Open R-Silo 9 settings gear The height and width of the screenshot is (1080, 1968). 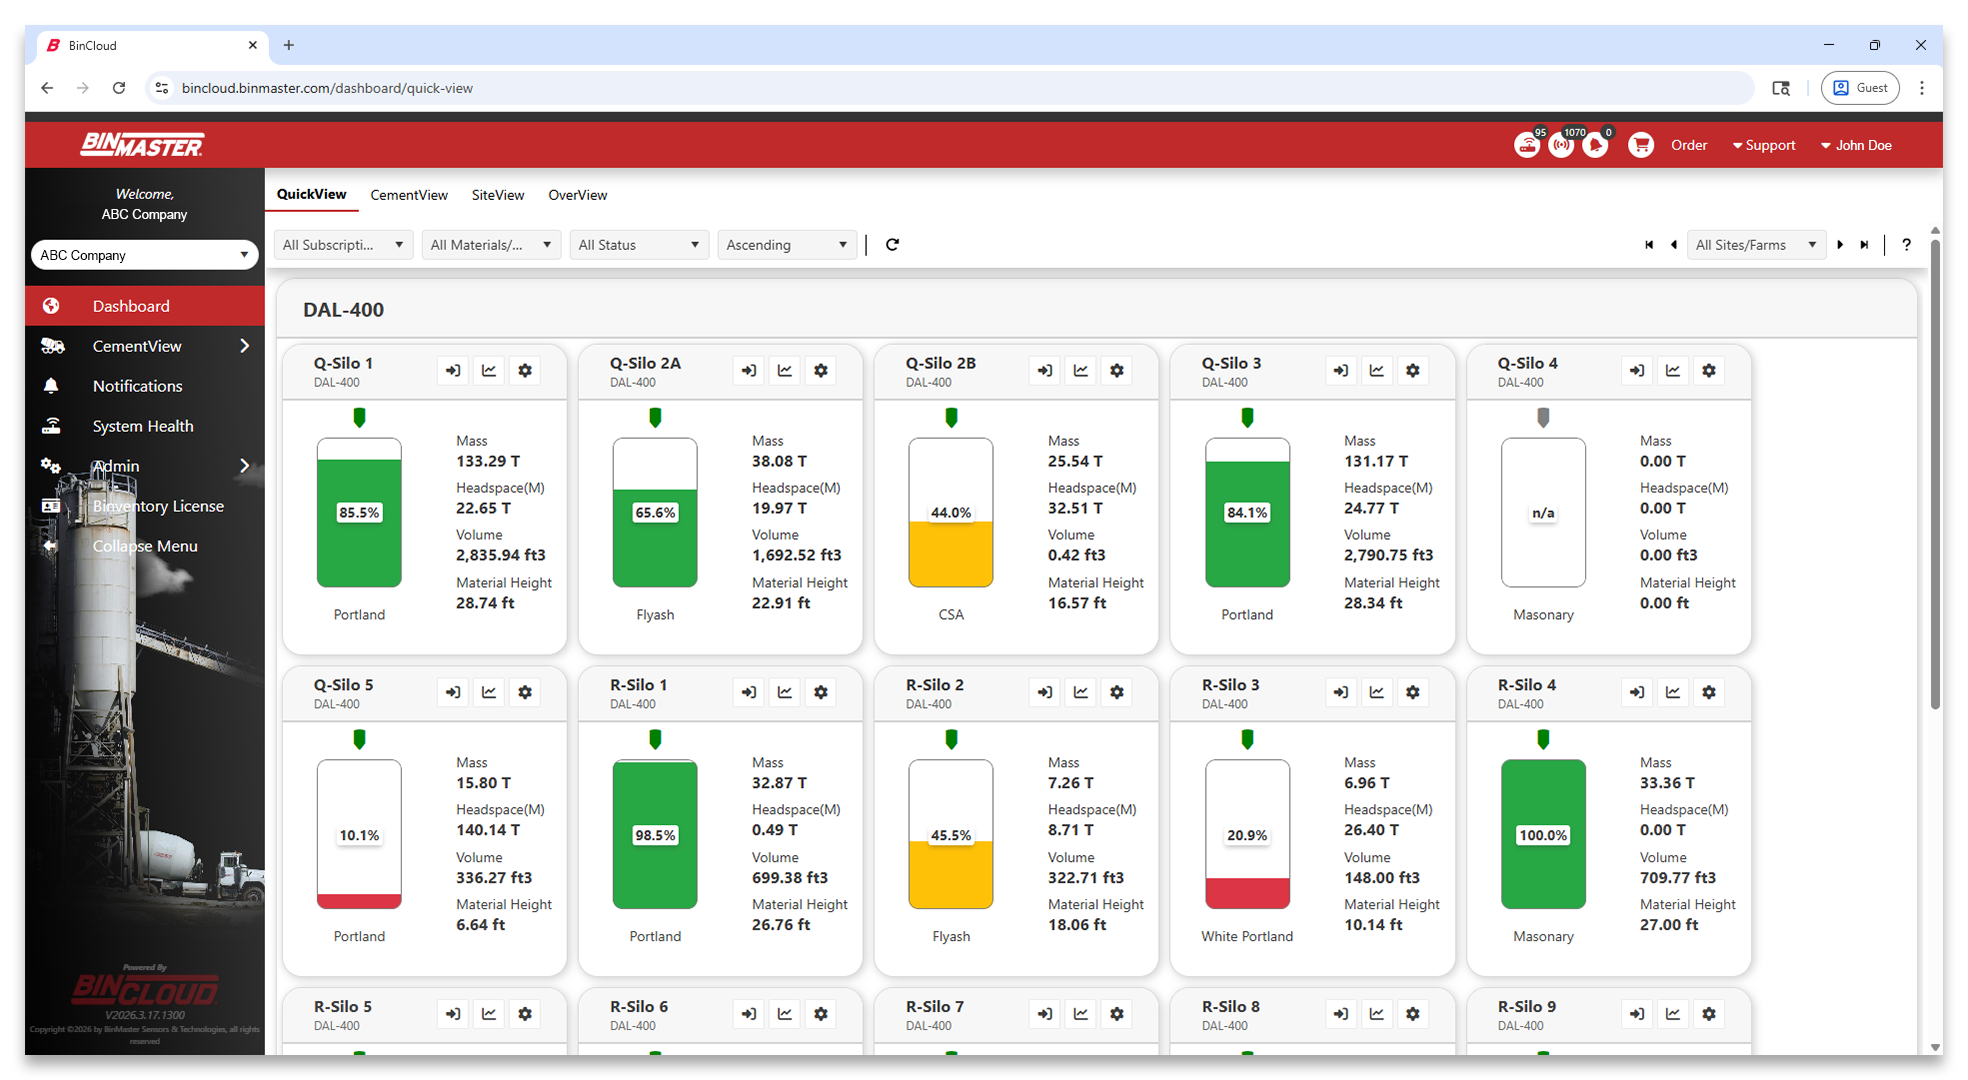(1709, 1014)
